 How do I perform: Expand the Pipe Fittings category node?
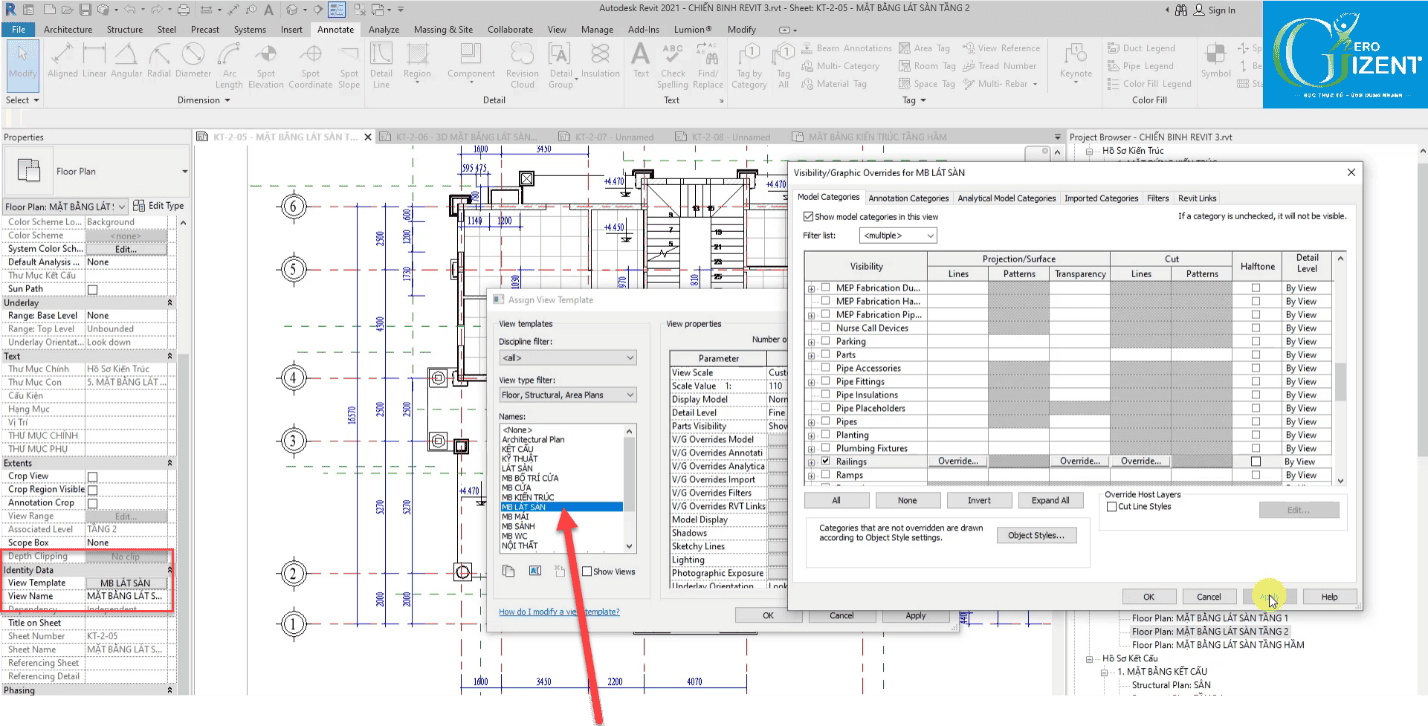click(x=811, y=382)
